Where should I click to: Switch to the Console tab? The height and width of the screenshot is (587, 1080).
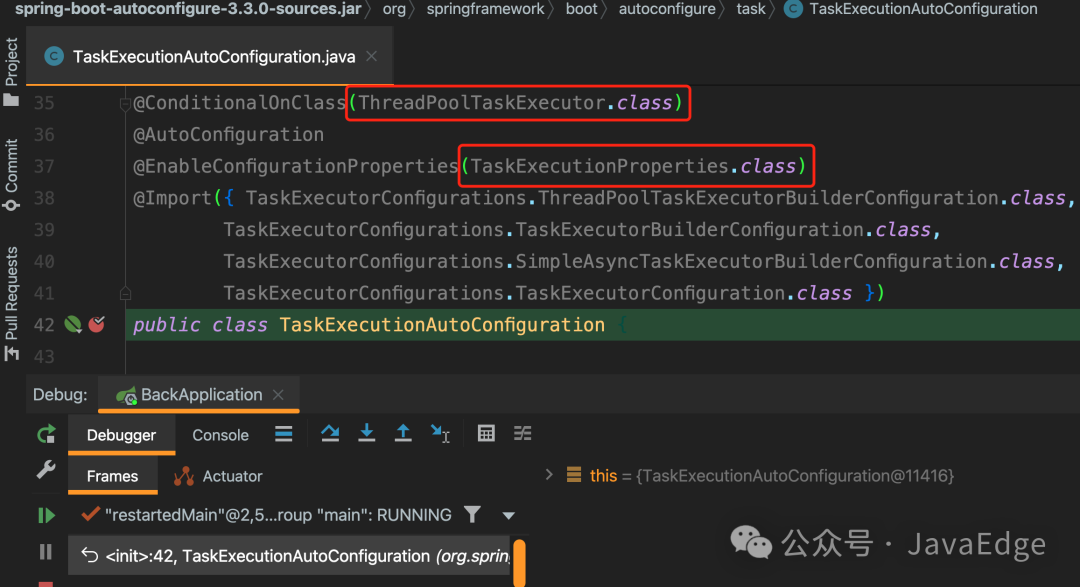point(220,435)
